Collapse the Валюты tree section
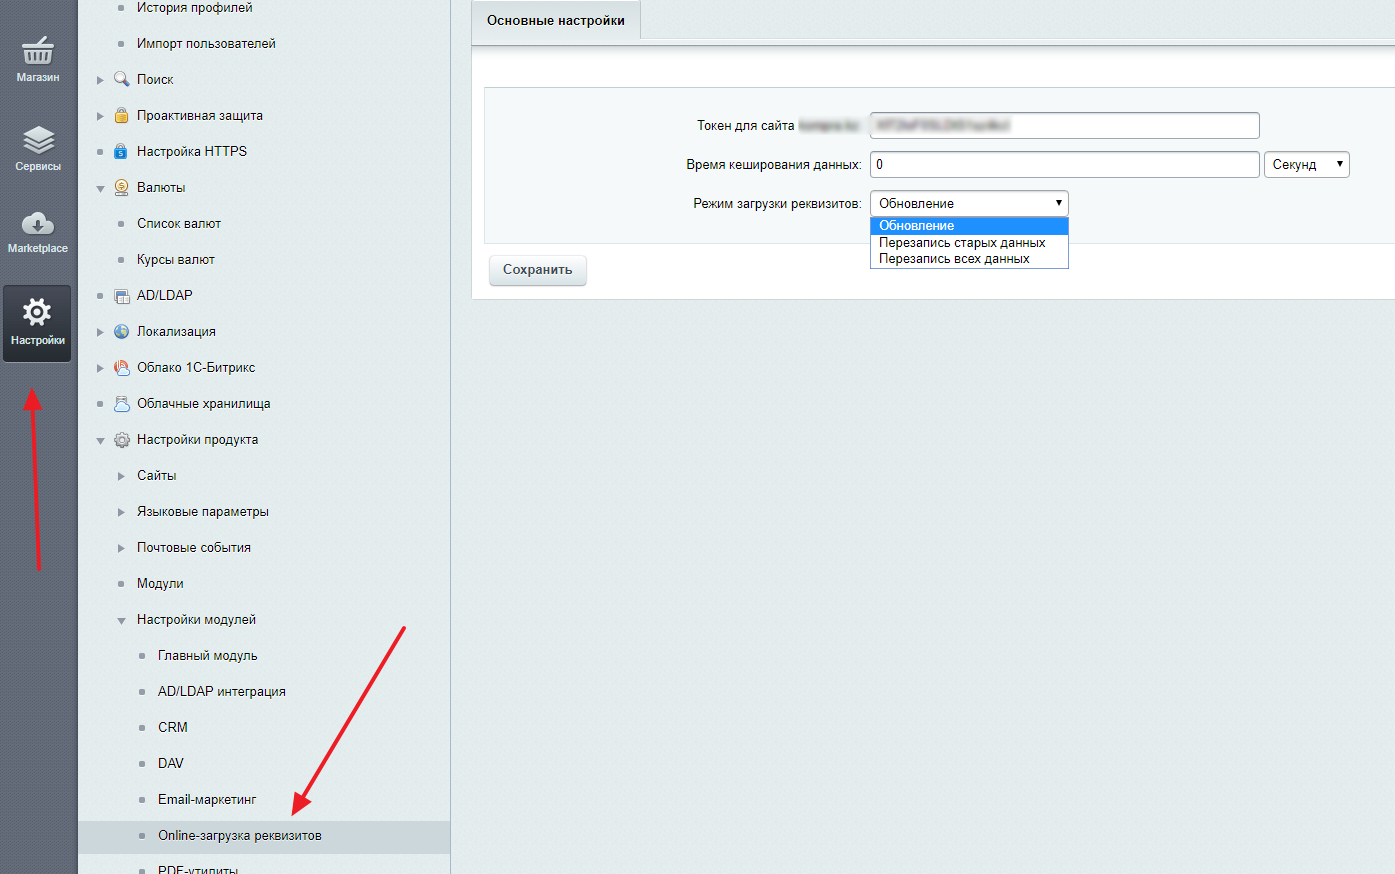This screenshot has width=1395, height=874. point(100,188)
